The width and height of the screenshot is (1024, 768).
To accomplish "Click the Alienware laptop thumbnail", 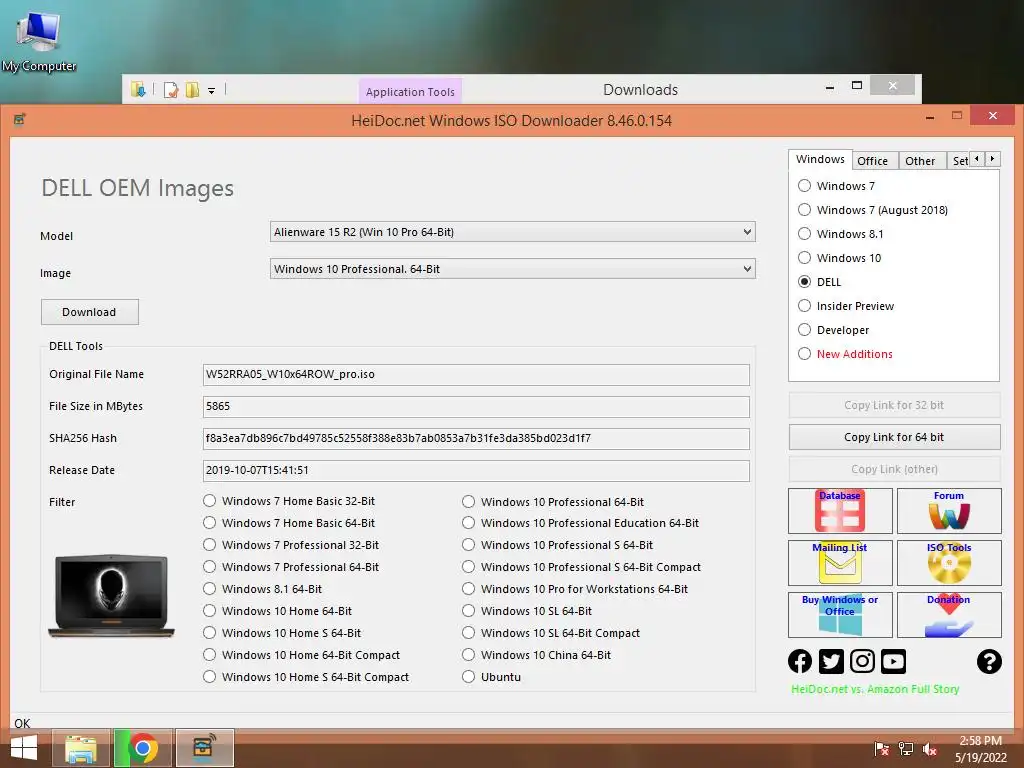I will coord(112,596).
